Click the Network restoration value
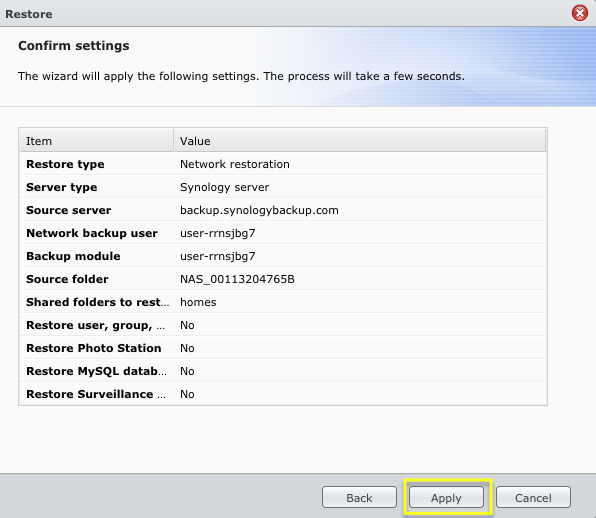This screenshot has height=518, width=596. coord(235,164)
